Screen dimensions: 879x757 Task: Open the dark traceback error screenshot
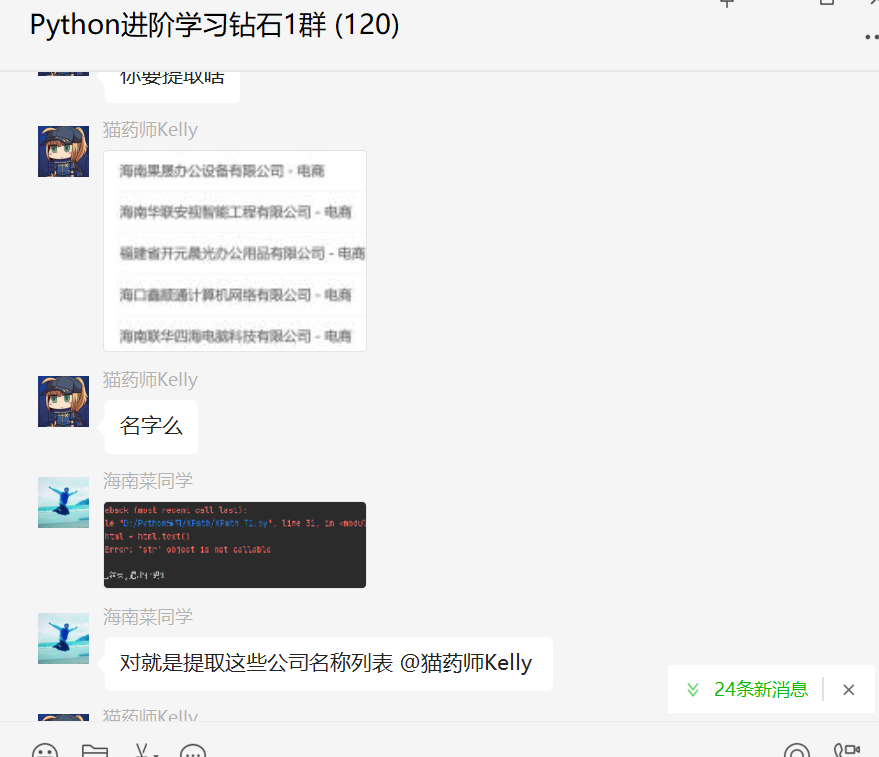[235, 545]
